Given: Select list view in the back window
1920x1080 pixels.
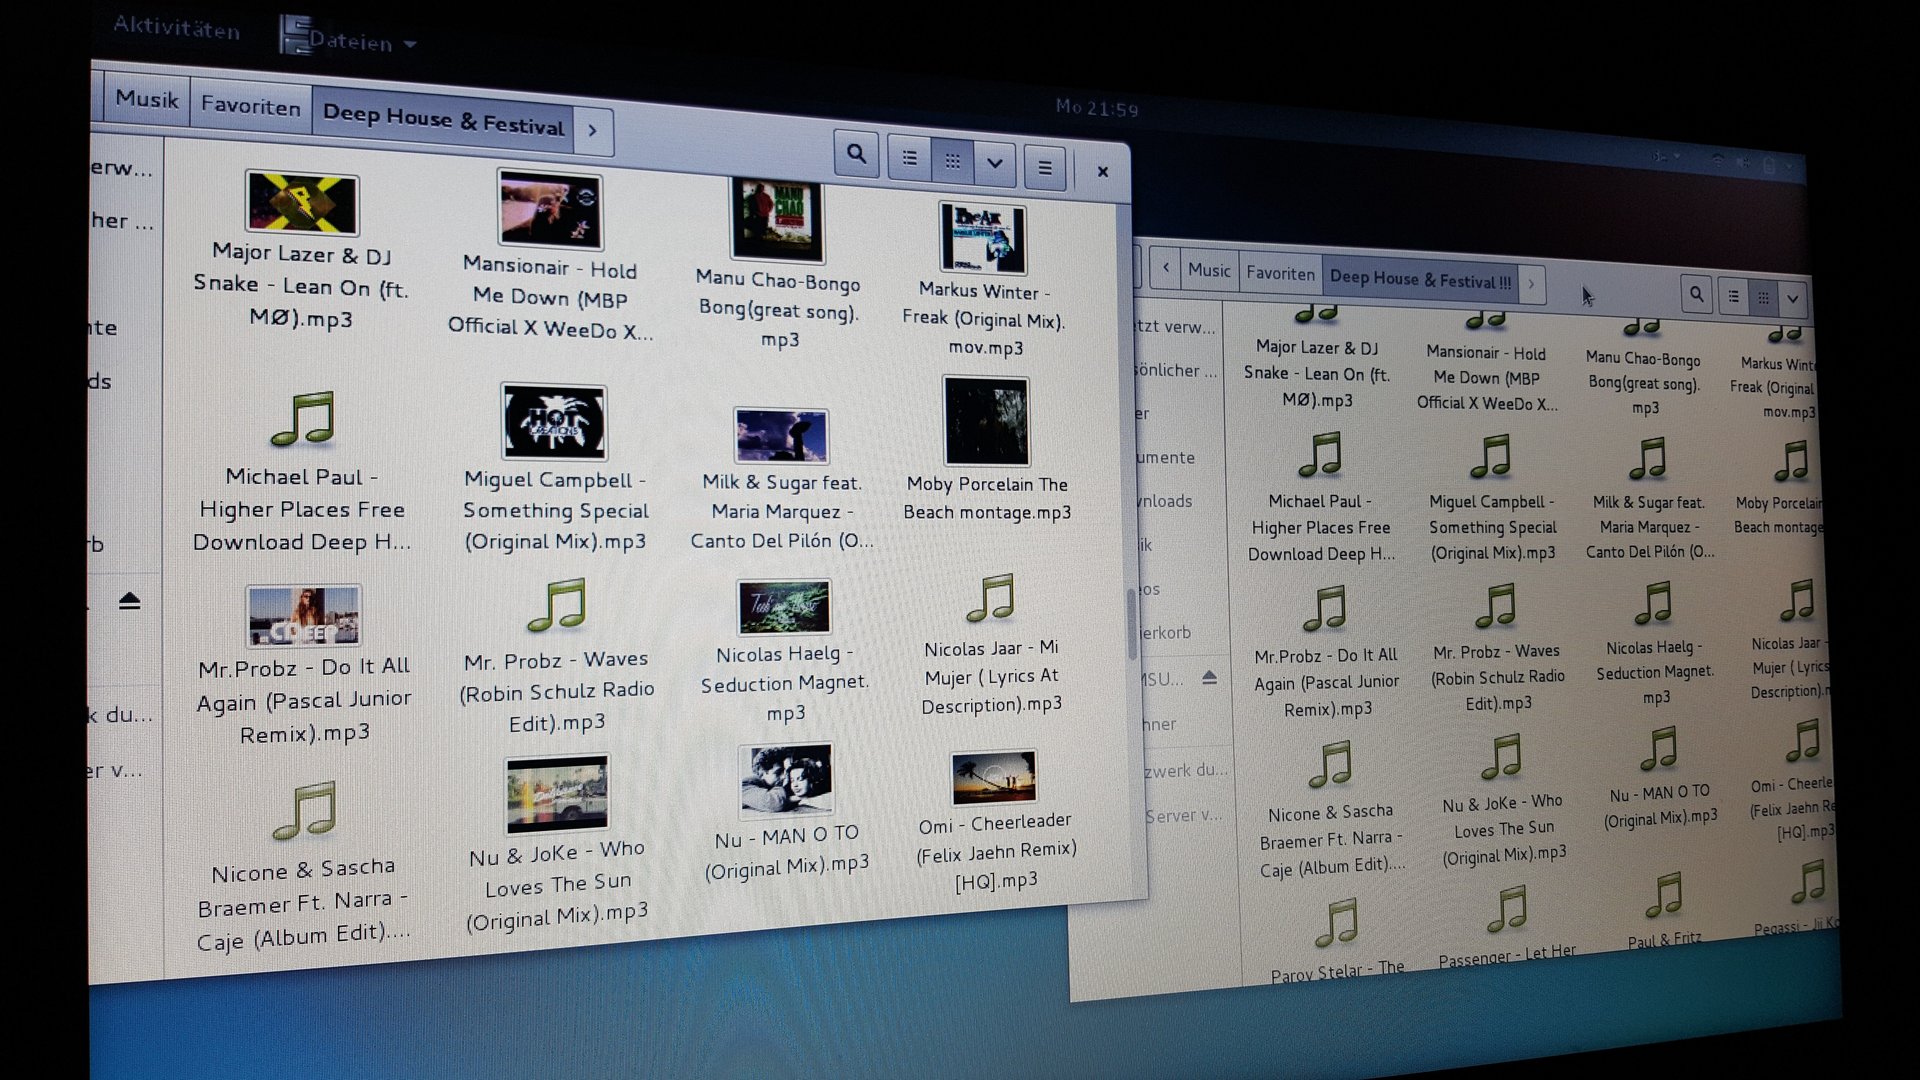Looking at the screenshot, I should (x=1734, y=296).
